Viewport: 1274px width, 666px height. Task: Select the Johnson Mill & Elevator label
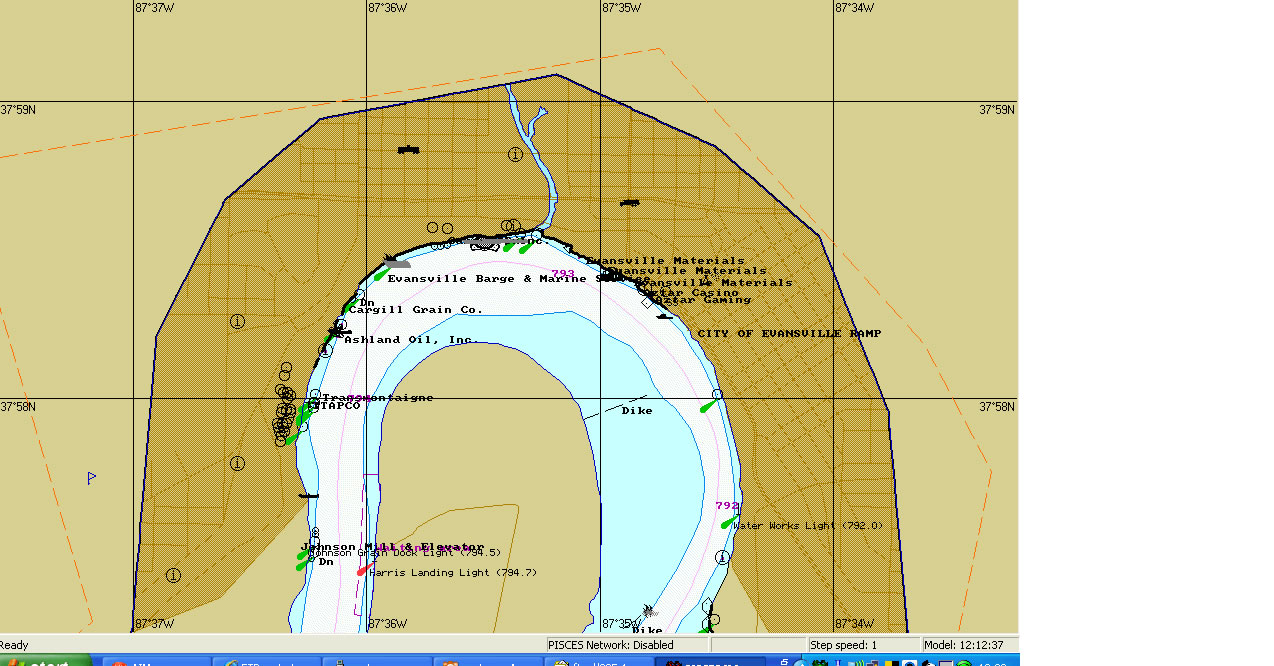tap(393, 547)
